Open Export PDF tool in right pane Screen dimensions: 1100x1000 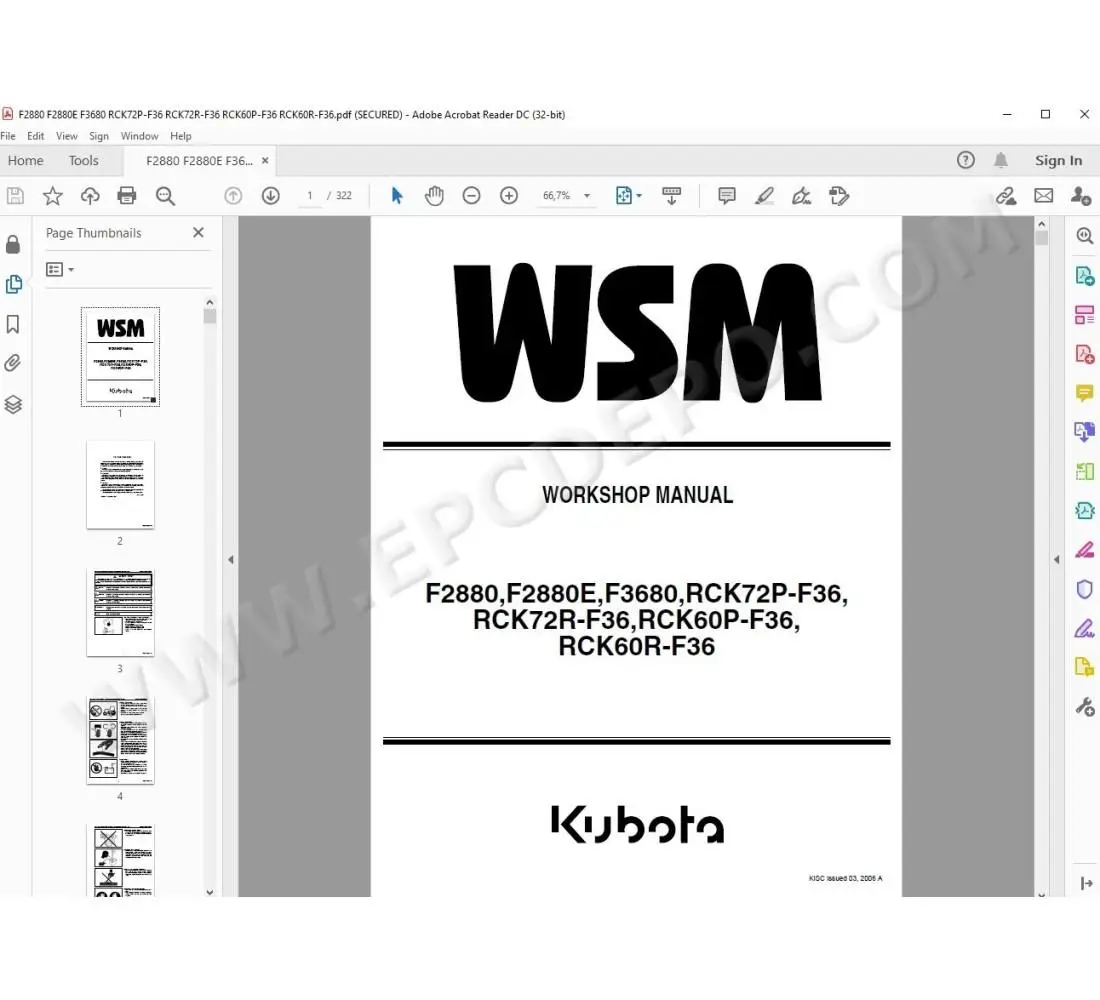[1085, 276]
